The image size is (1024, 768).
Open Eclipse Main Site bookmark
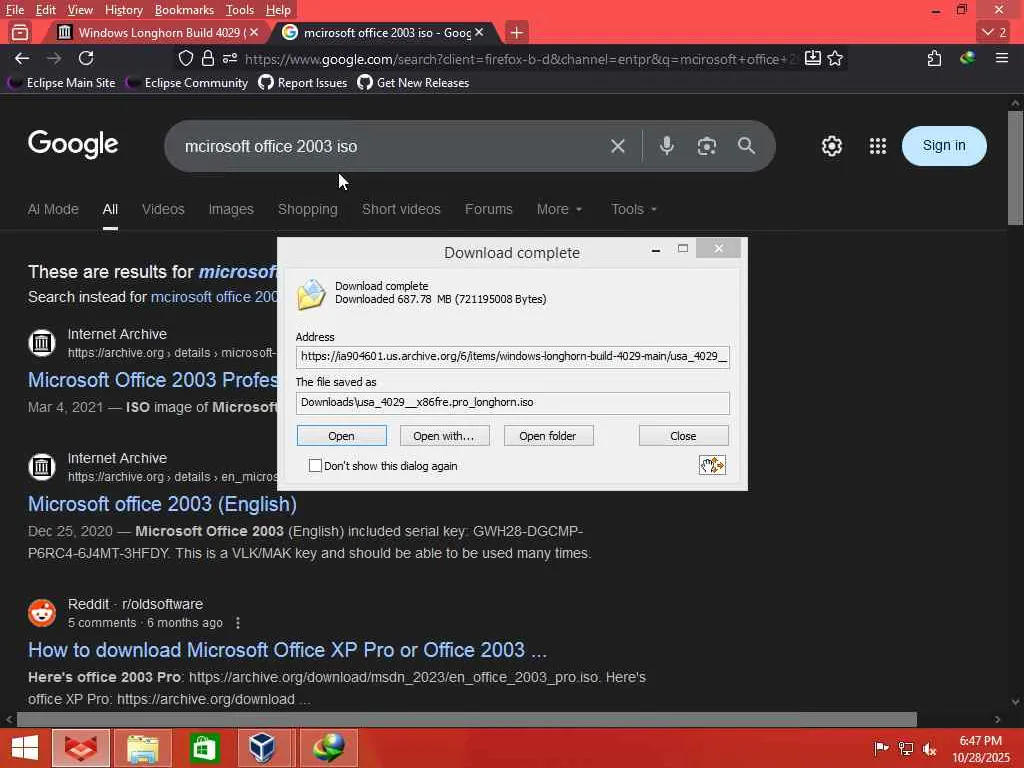pos(61,83)
